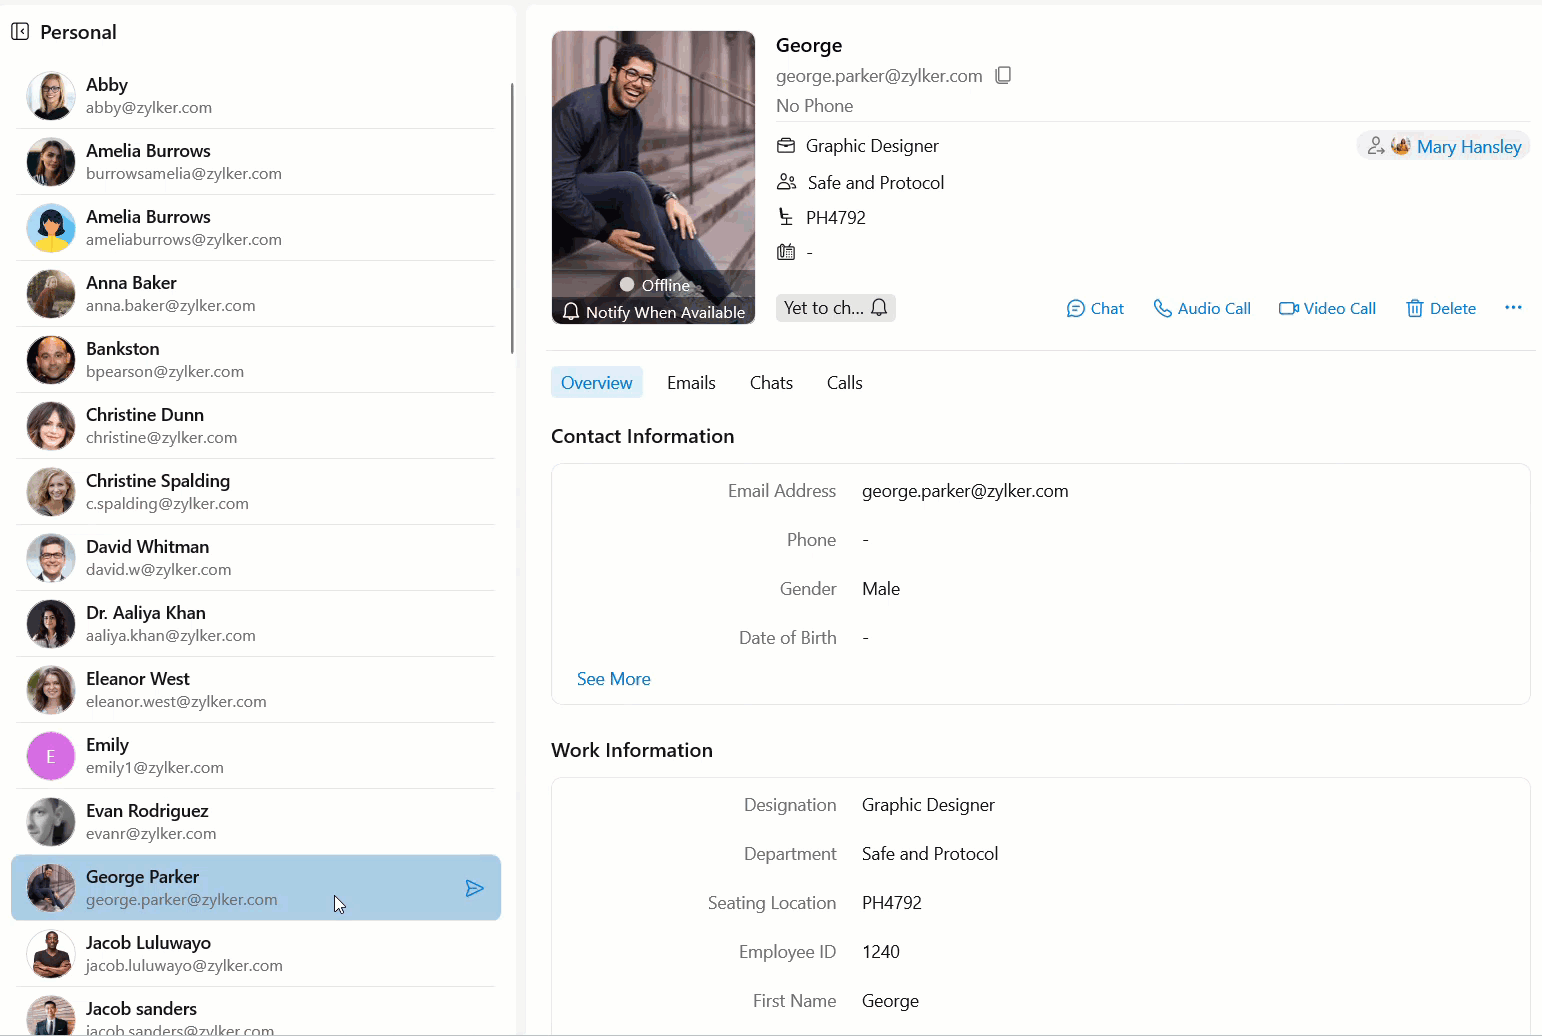Select Christine Dunn in the list
This screenshot has width=1542, height=1036.
pos(256,426)
